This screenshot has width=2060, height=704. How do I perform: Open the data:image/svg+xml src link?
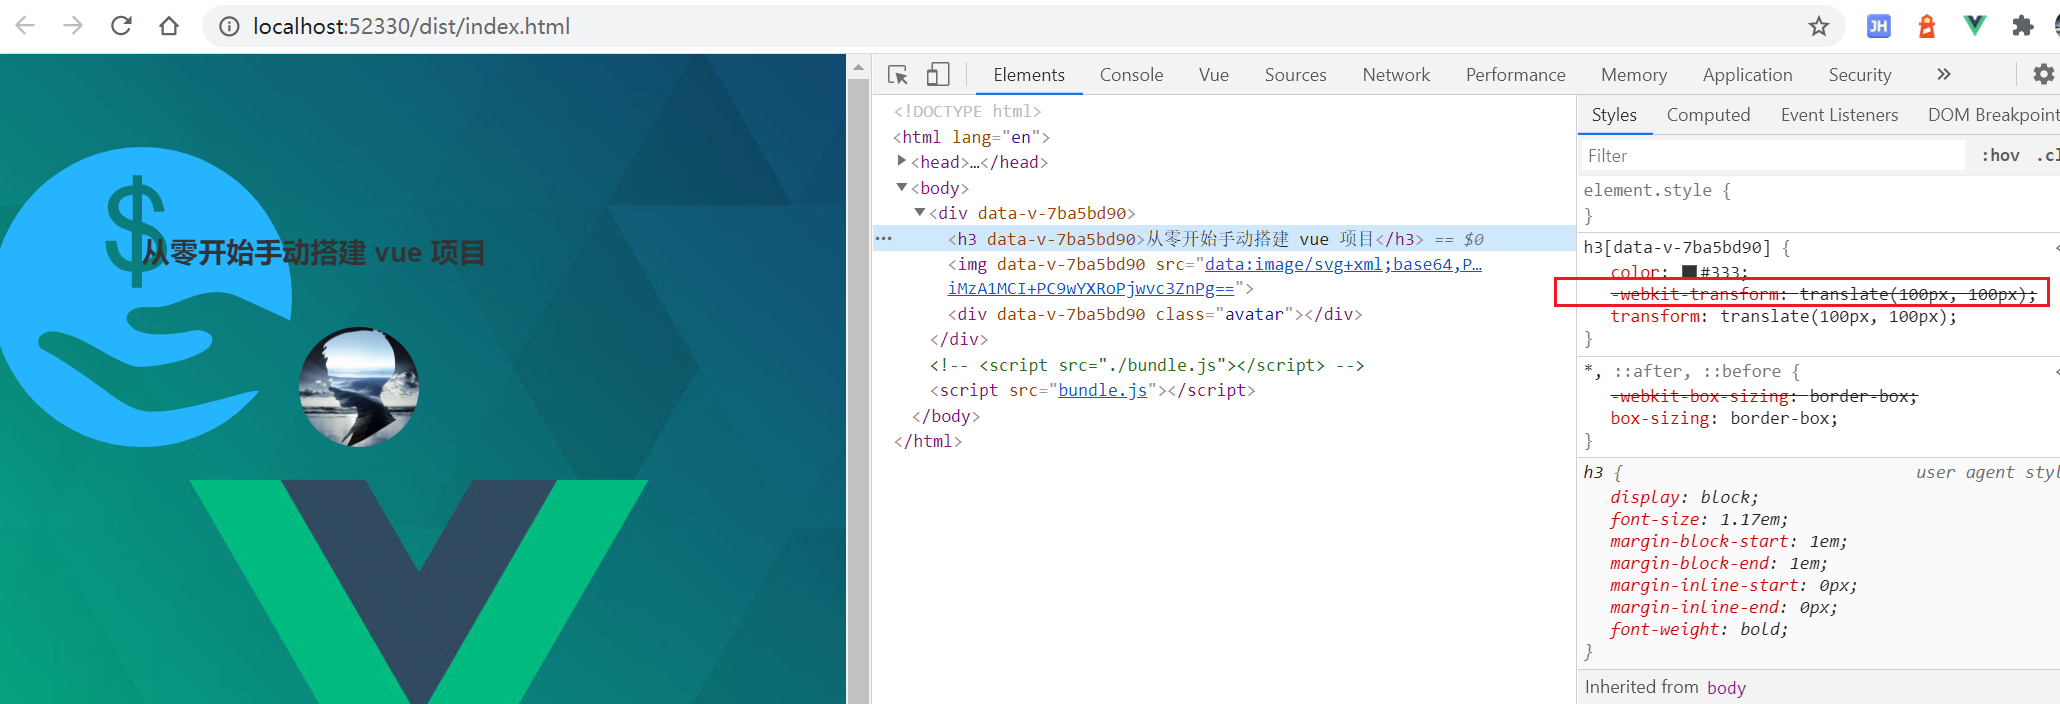coord(1343,265)
